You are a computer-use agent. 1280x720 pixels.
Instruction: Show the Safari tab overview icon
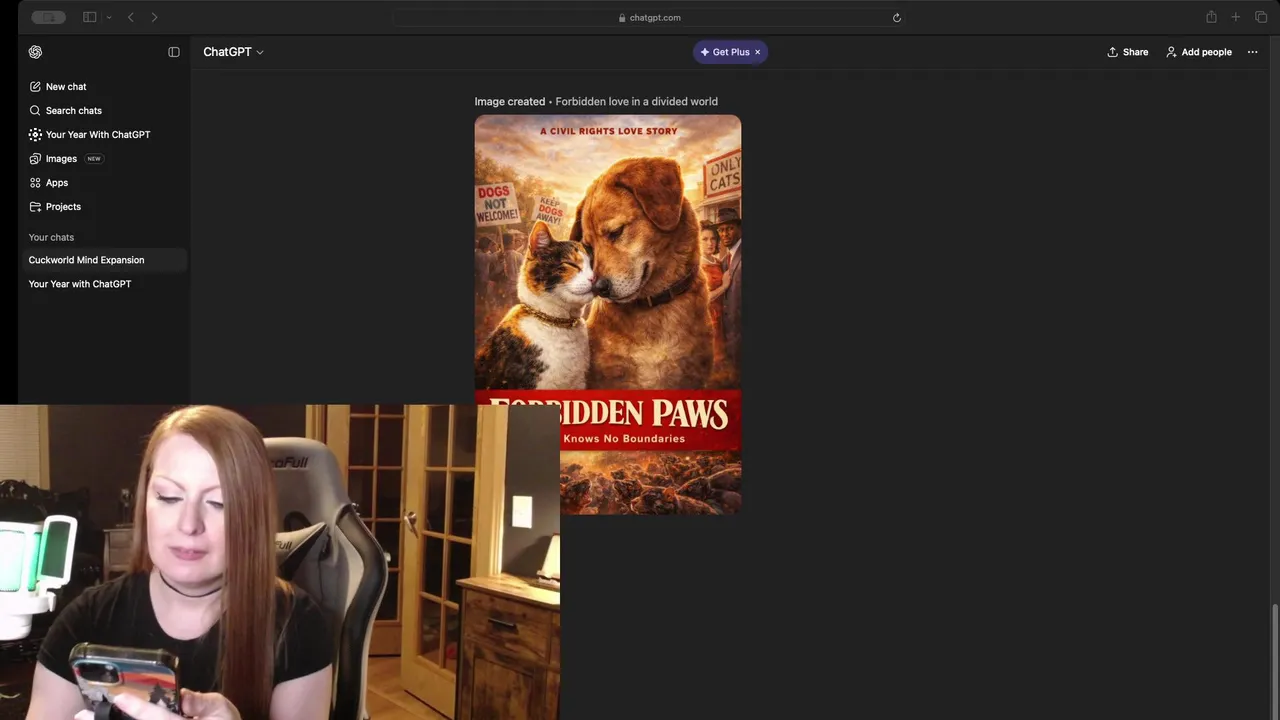[x=1261, y=17]
